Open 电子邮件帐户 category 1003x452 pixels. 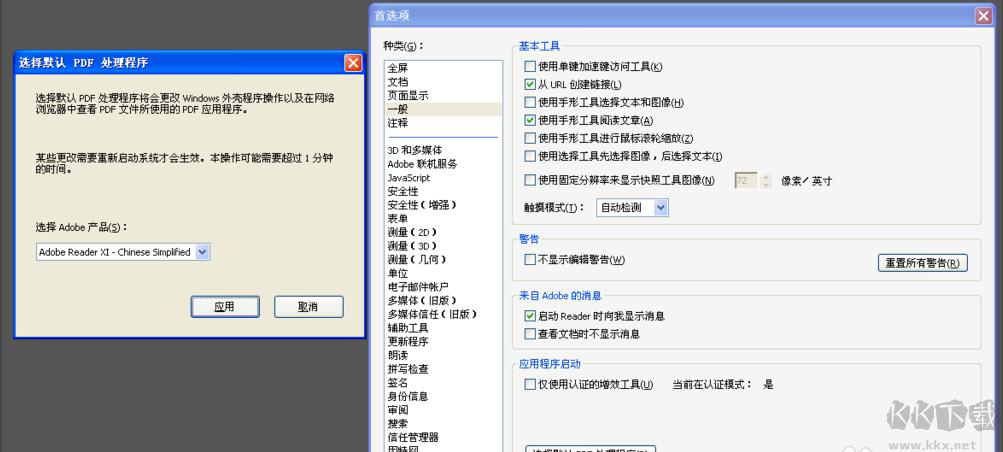coord(418,287)
